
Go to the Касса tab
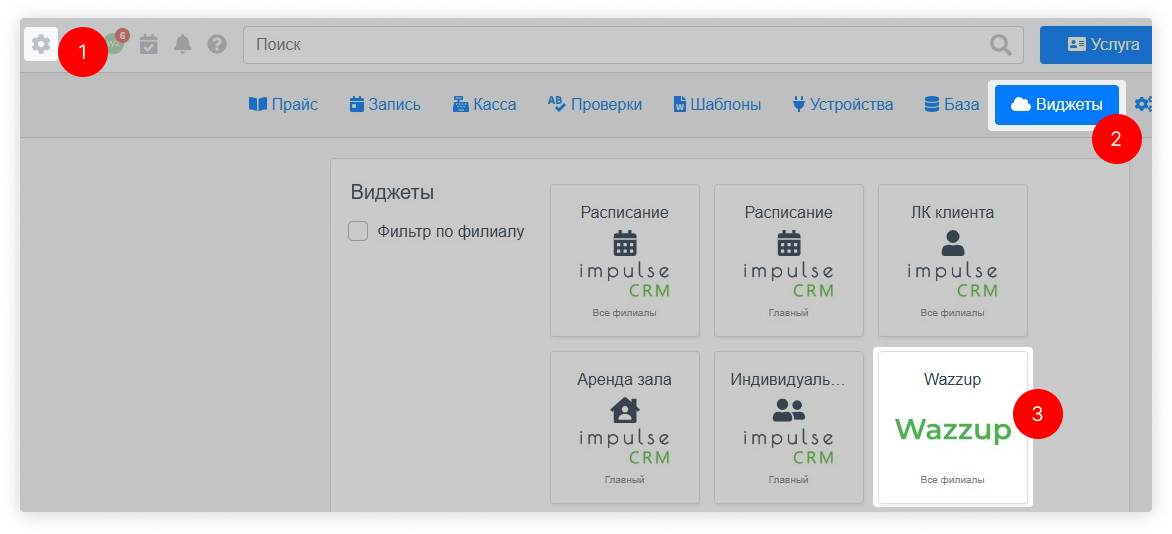tap(484, 104)
